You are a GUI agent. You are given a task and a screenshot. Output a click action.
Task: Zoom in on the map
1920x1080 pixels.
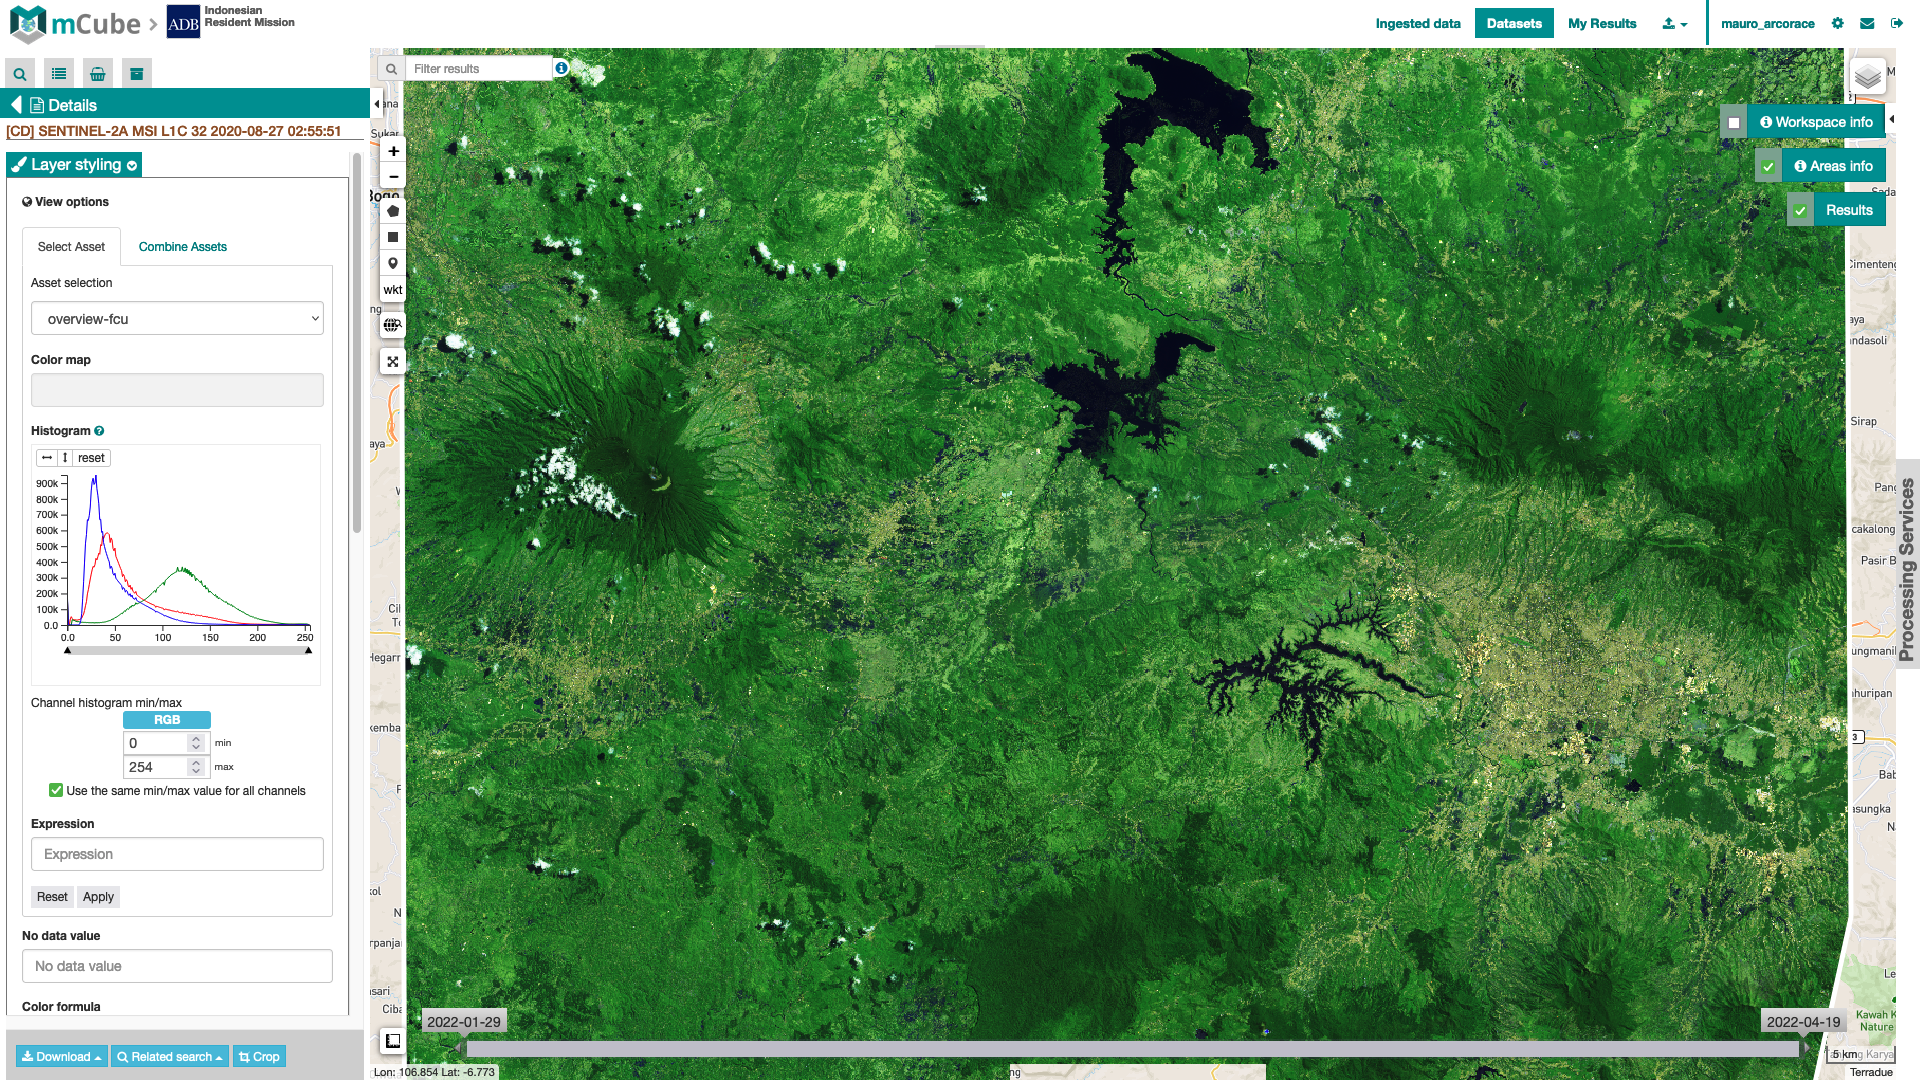(x=394, y=151)
